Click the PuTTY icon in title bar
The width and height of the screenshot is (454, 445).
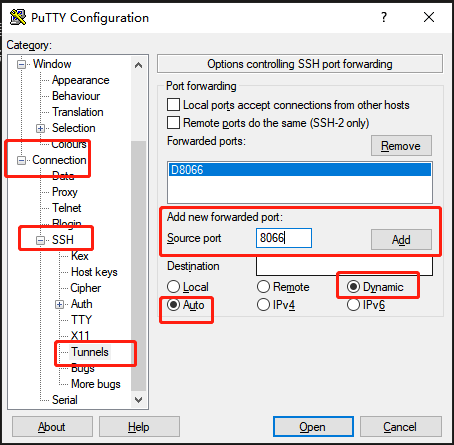point(18,17)
